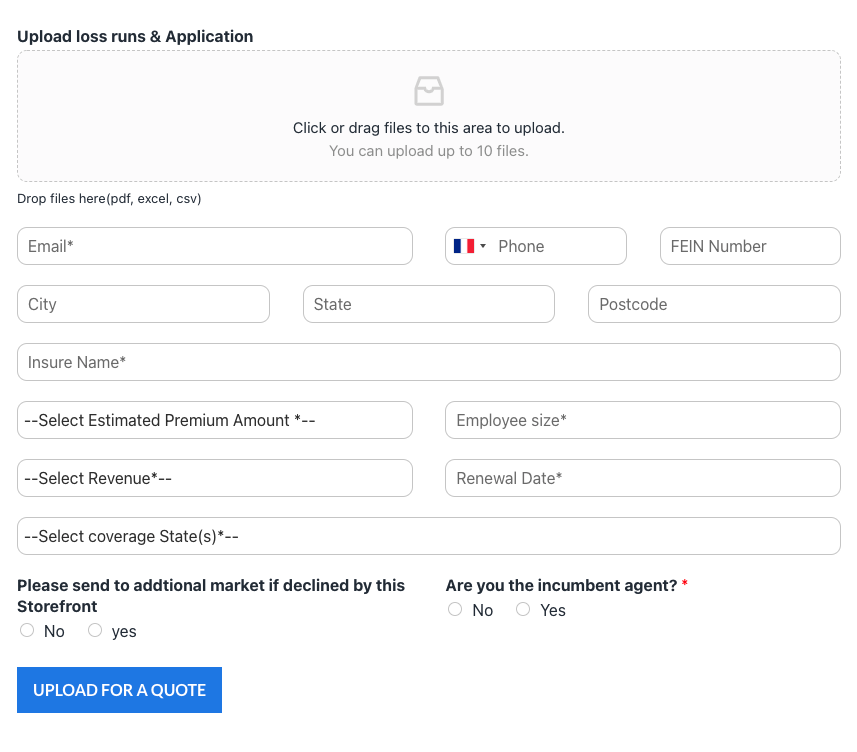Screen dimensions: 857x752
Task: Open the Select Revenue dropdown
Action: coord(215,478)
